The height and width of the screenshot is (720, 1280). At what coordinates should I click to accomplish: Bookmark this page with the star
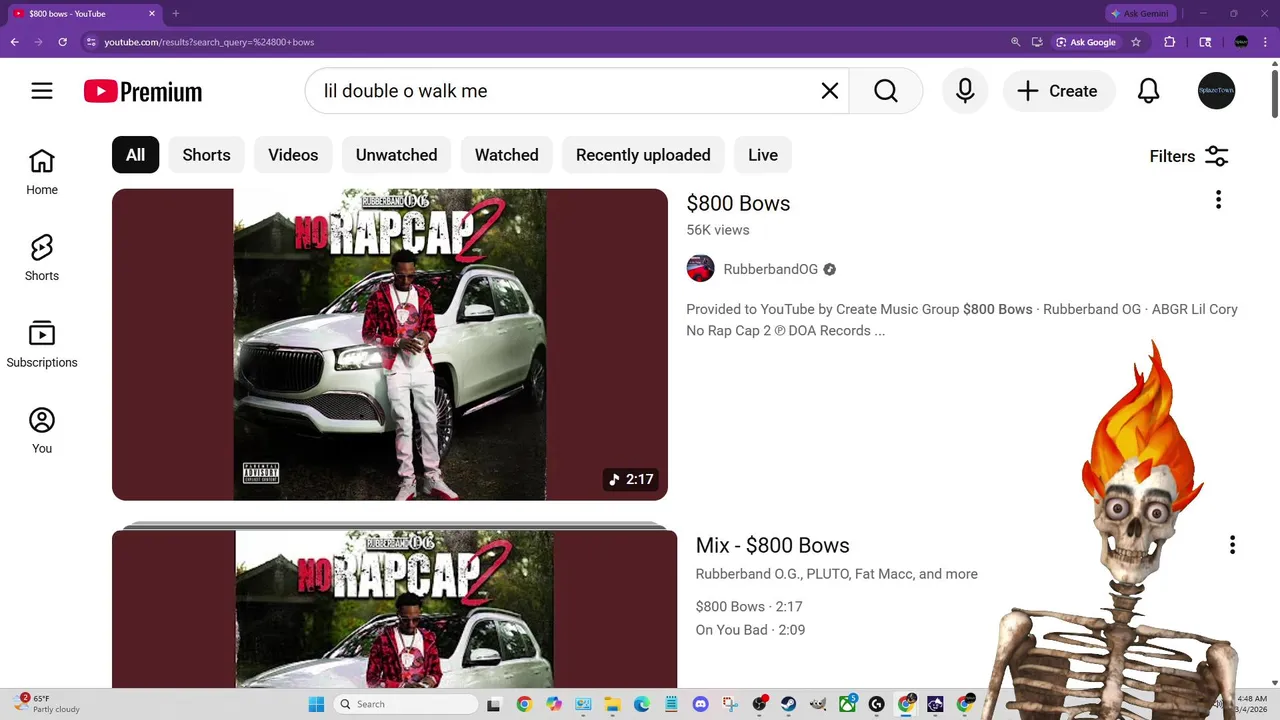pos(1136,42)
